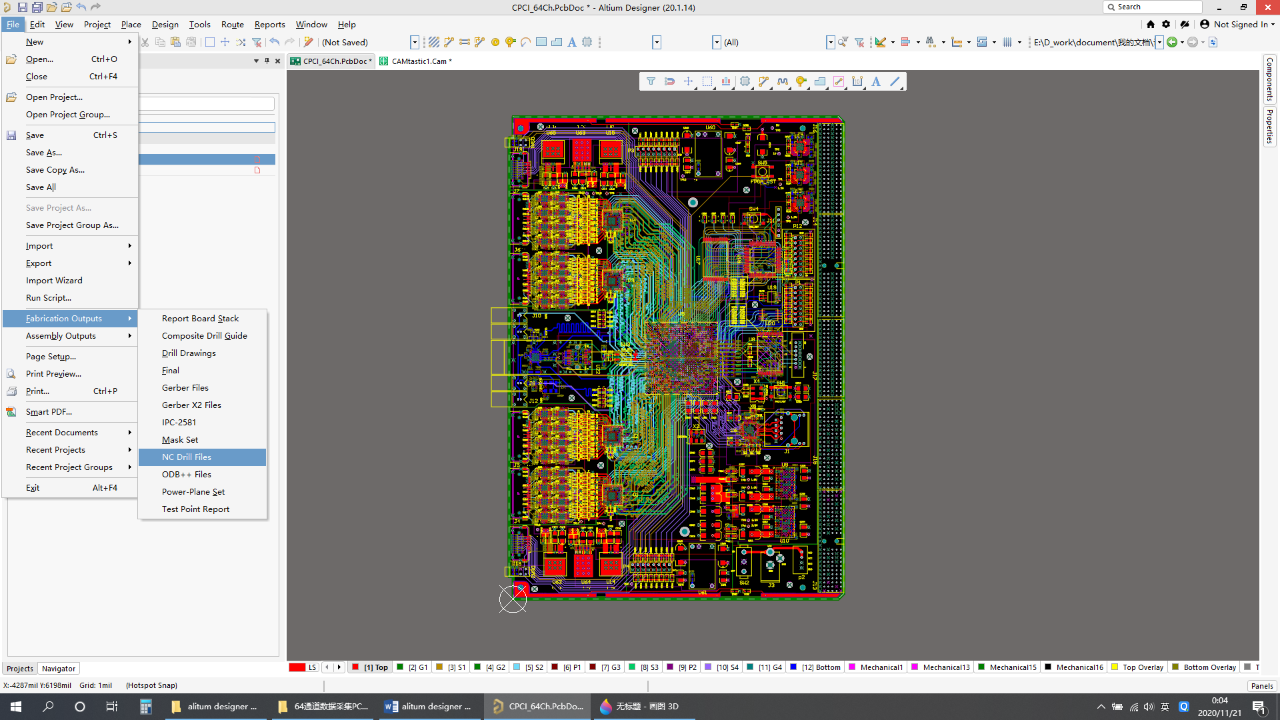Switch to [2] G1 layer tab

413,667
